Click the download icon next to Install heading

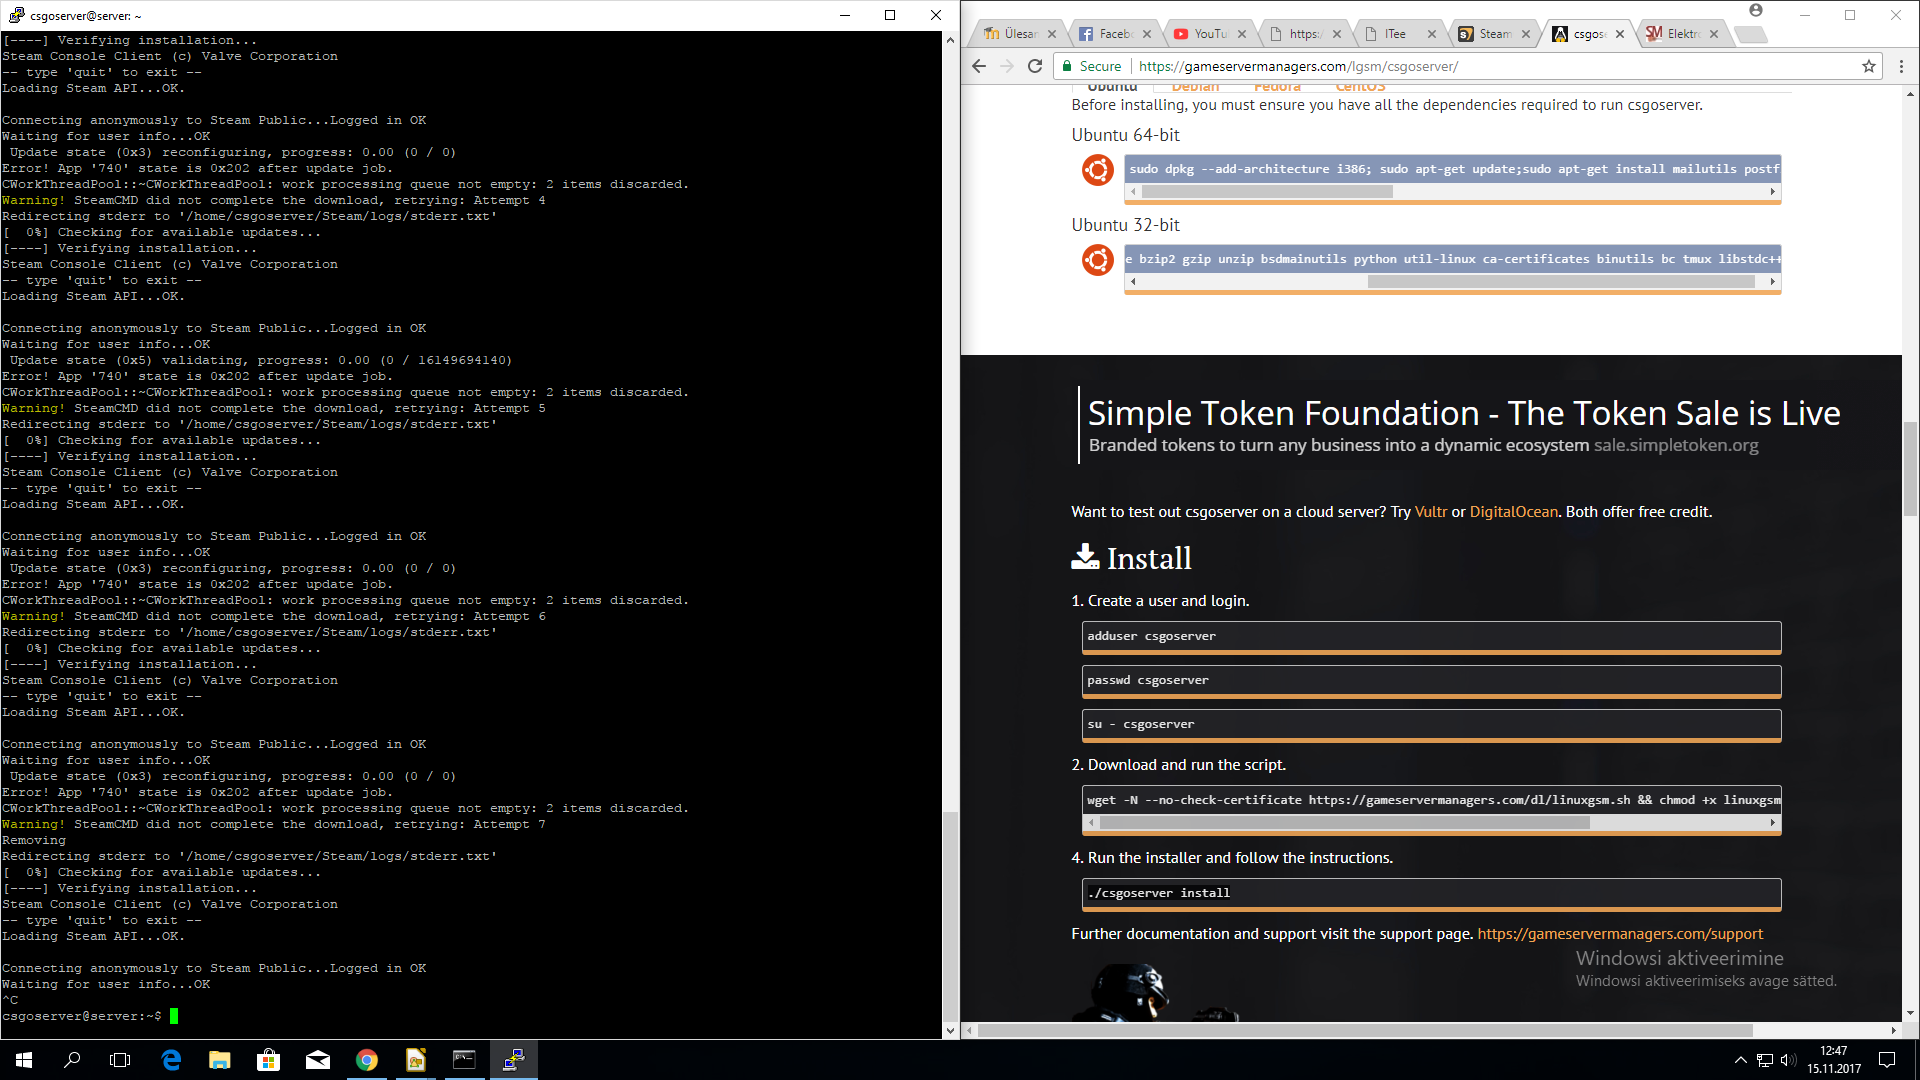[1087, 557]
